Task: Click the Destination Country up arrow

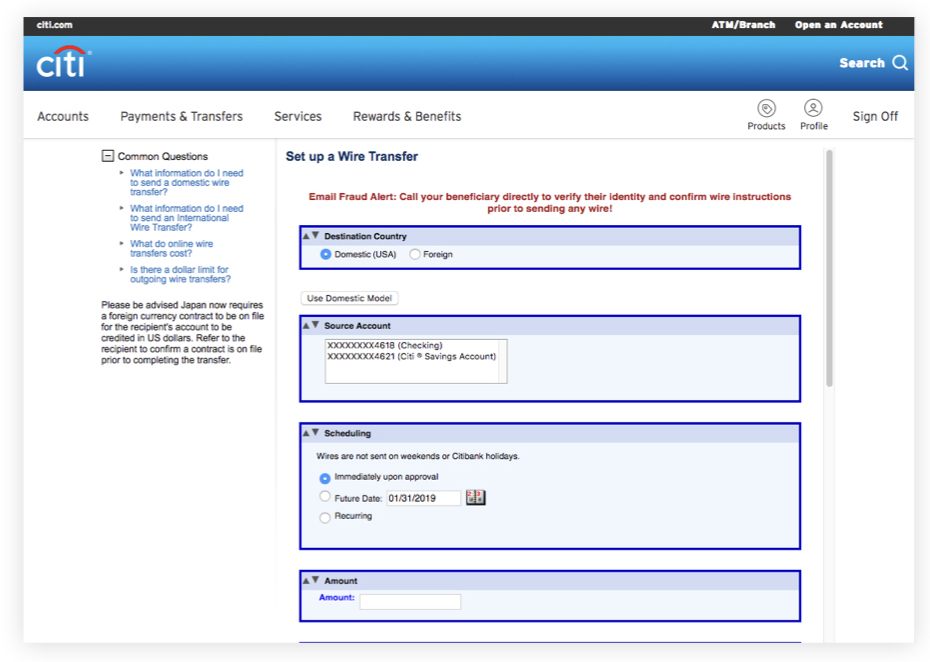Action: click(306, 237)
